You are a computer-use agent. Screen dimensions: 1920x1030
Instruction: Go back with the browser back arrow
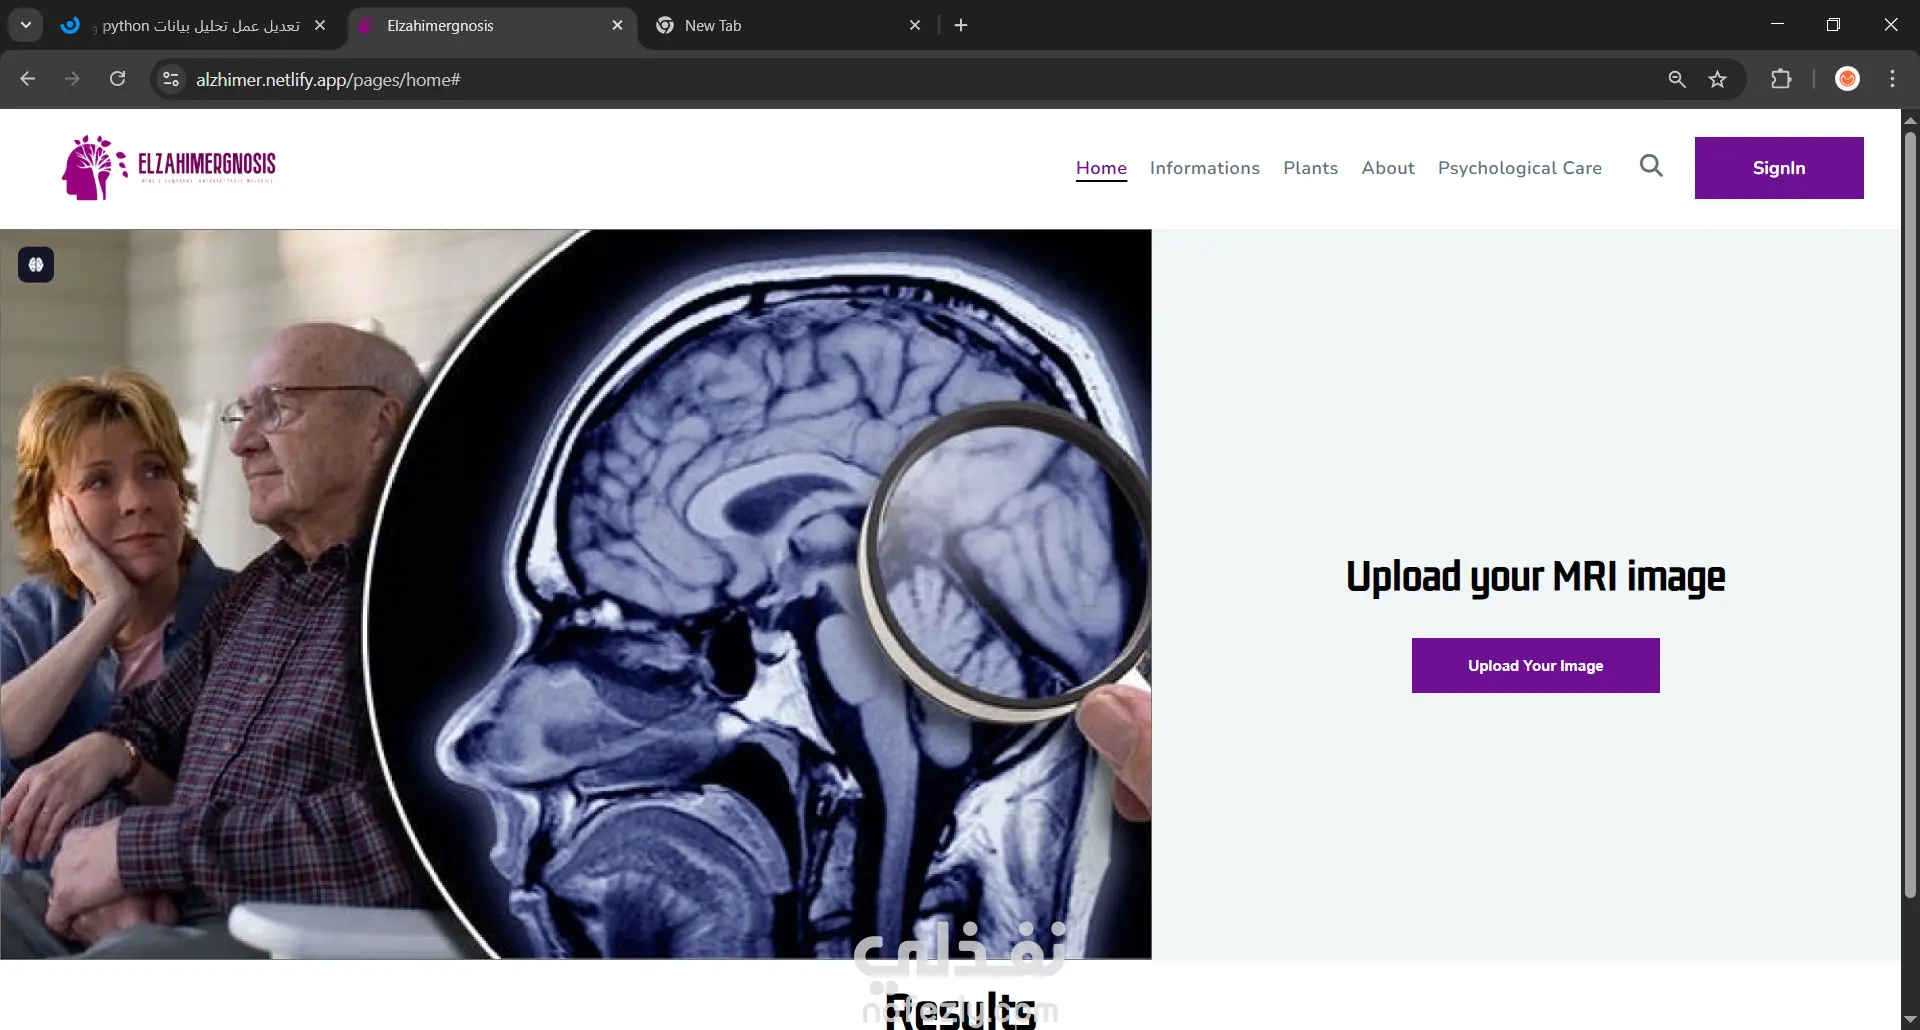(28, 79)
